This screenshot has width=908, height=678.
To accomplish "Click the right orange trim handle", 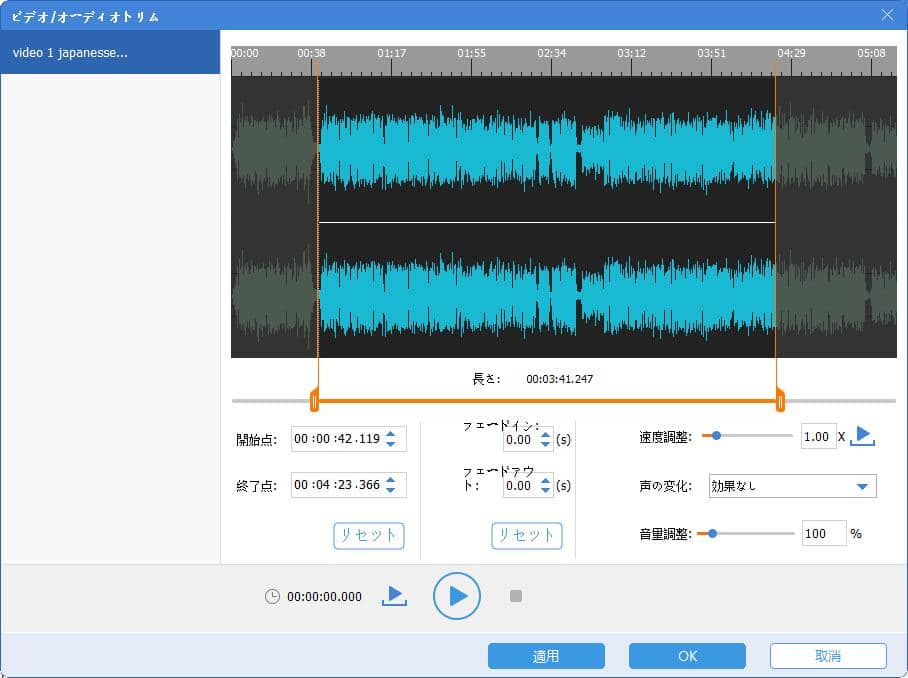I will point(779,401).
